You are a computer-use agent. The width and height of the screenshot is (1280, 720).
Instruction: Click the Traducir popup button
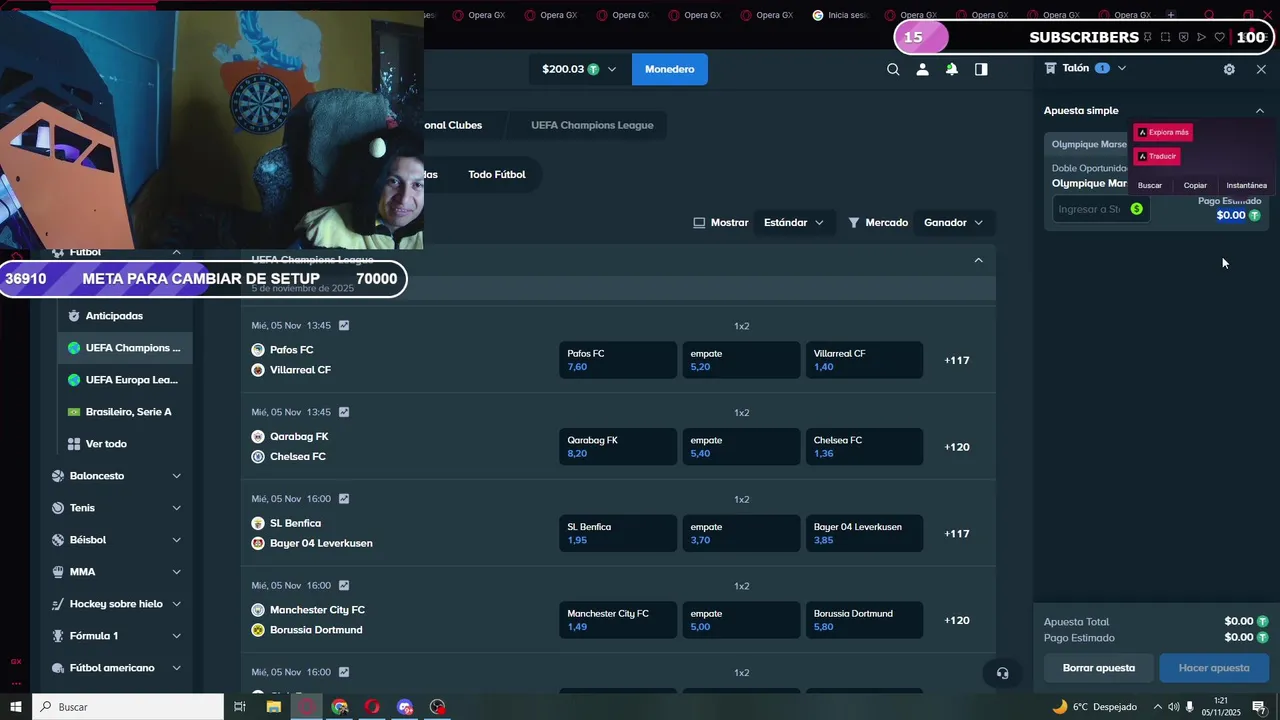click(x=1157, y=156)
